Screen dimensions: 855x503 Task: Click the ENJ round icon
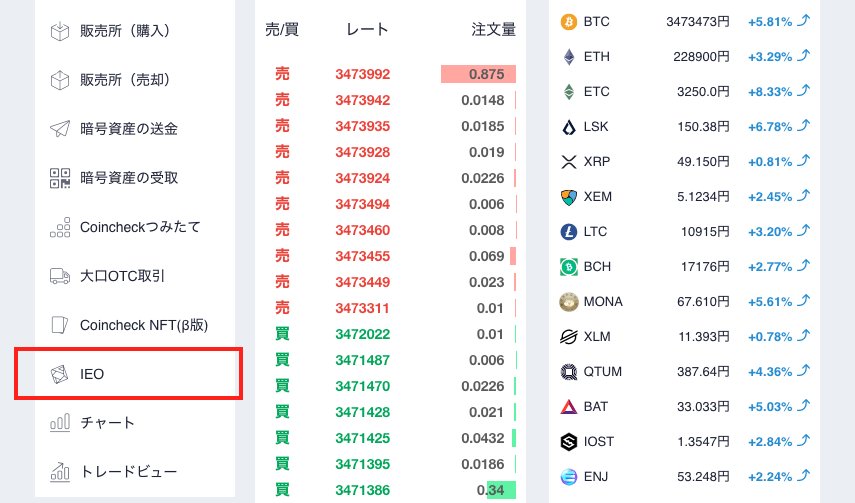pos(569,477)
